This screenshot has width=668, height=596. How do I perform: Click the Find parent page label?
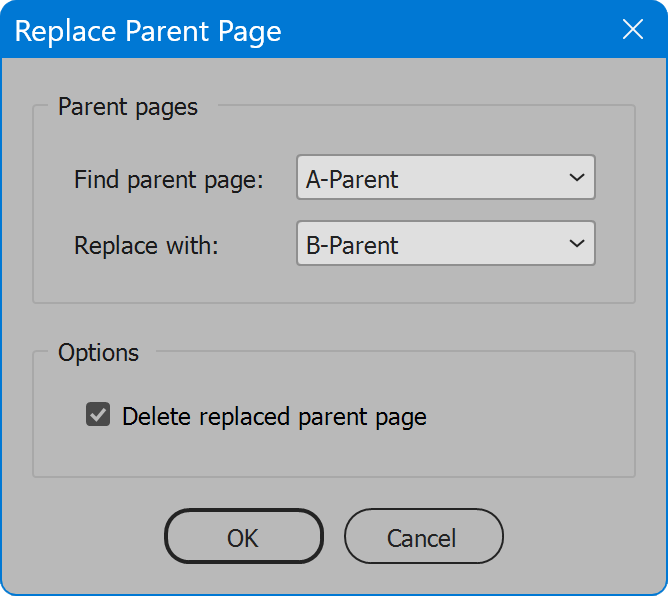click(169, 179)
